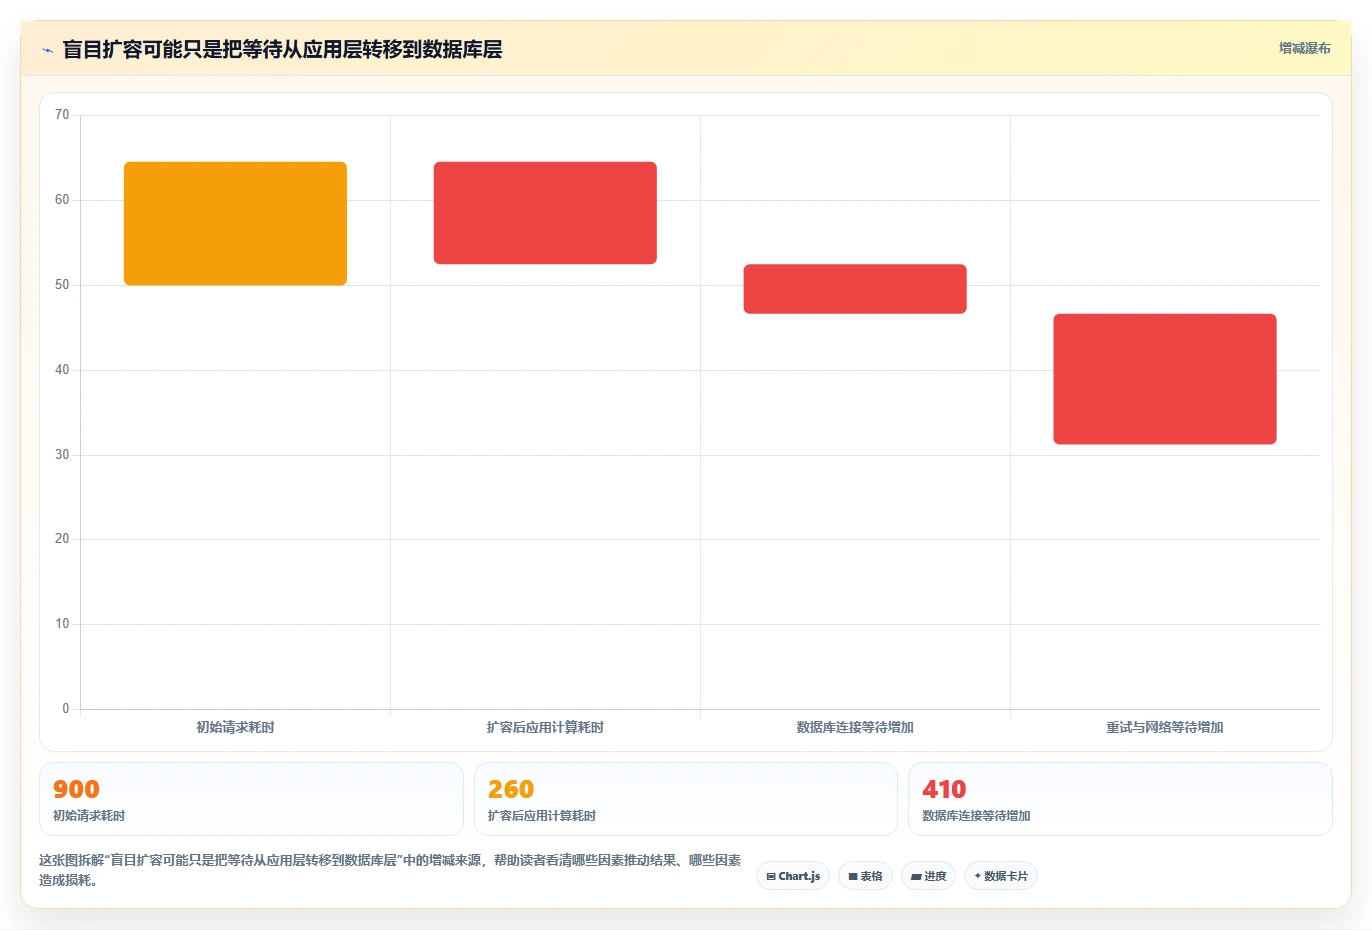1372x930 pixels.
Task: Click the 增减瀑布 chart type tag
Action: [1304, 48]
